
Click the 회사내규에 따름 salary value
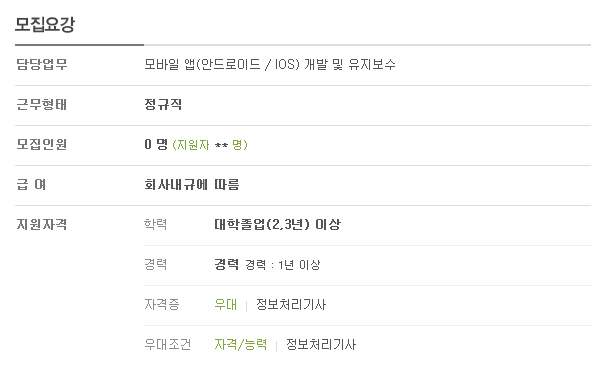click(x=191, y=185)
